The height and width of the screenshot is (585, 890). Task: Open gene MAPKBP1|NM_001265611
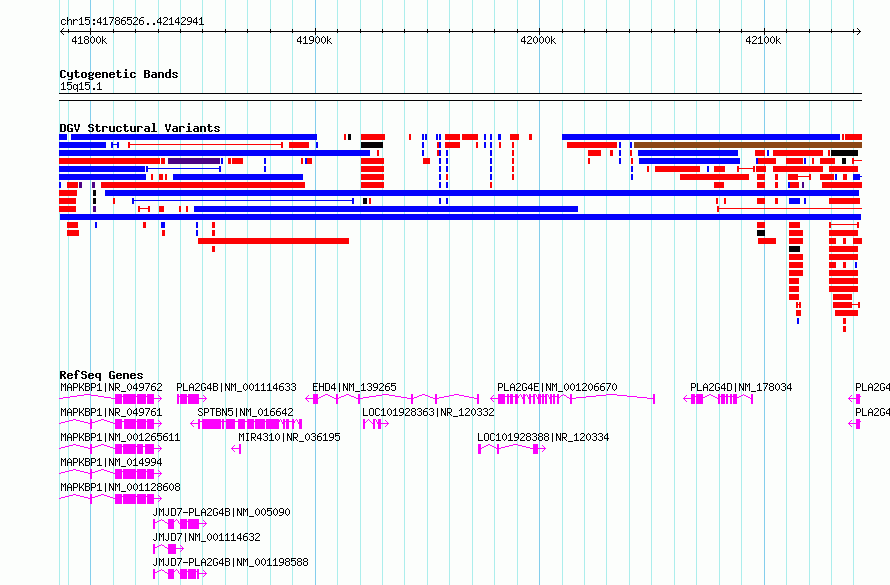120,437
